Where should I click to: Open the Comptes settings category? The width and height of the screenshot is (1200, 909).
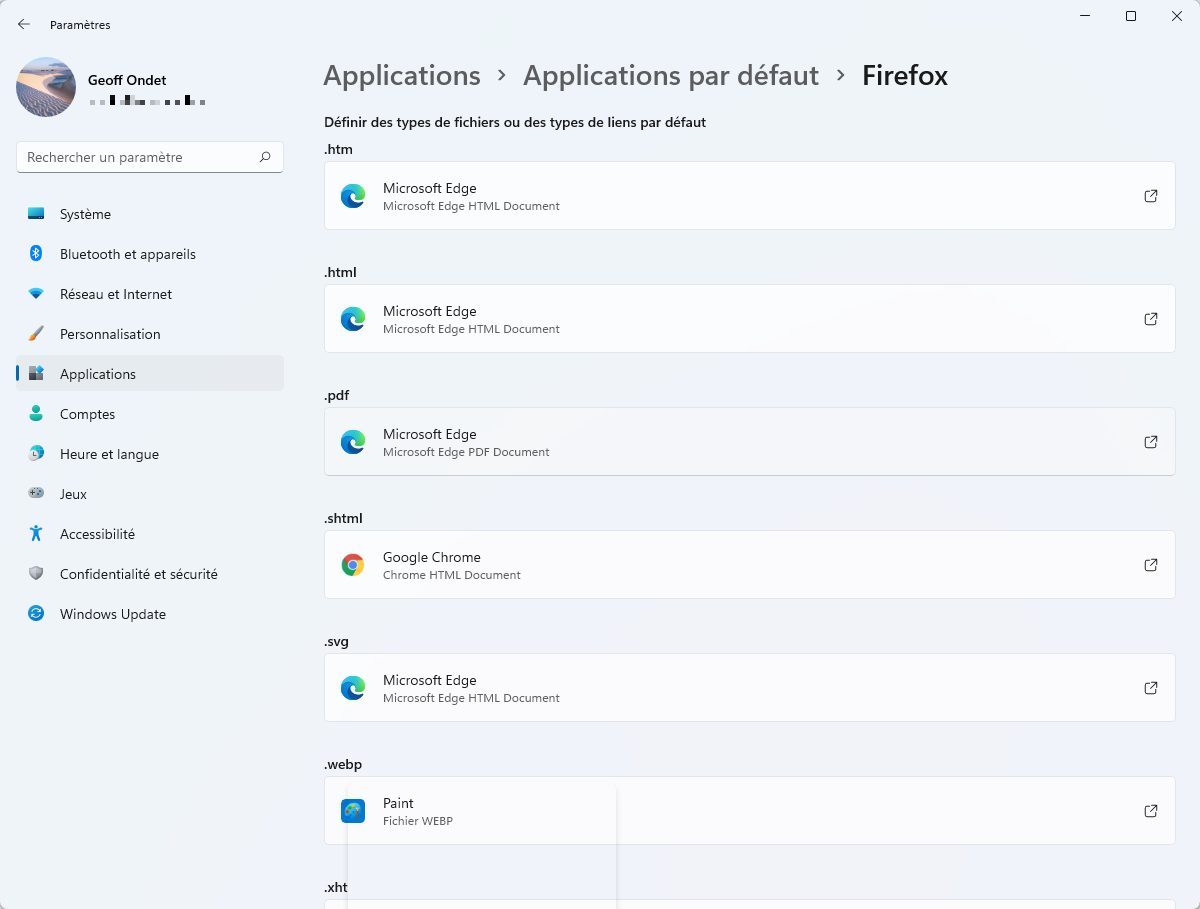coord(150,414)
